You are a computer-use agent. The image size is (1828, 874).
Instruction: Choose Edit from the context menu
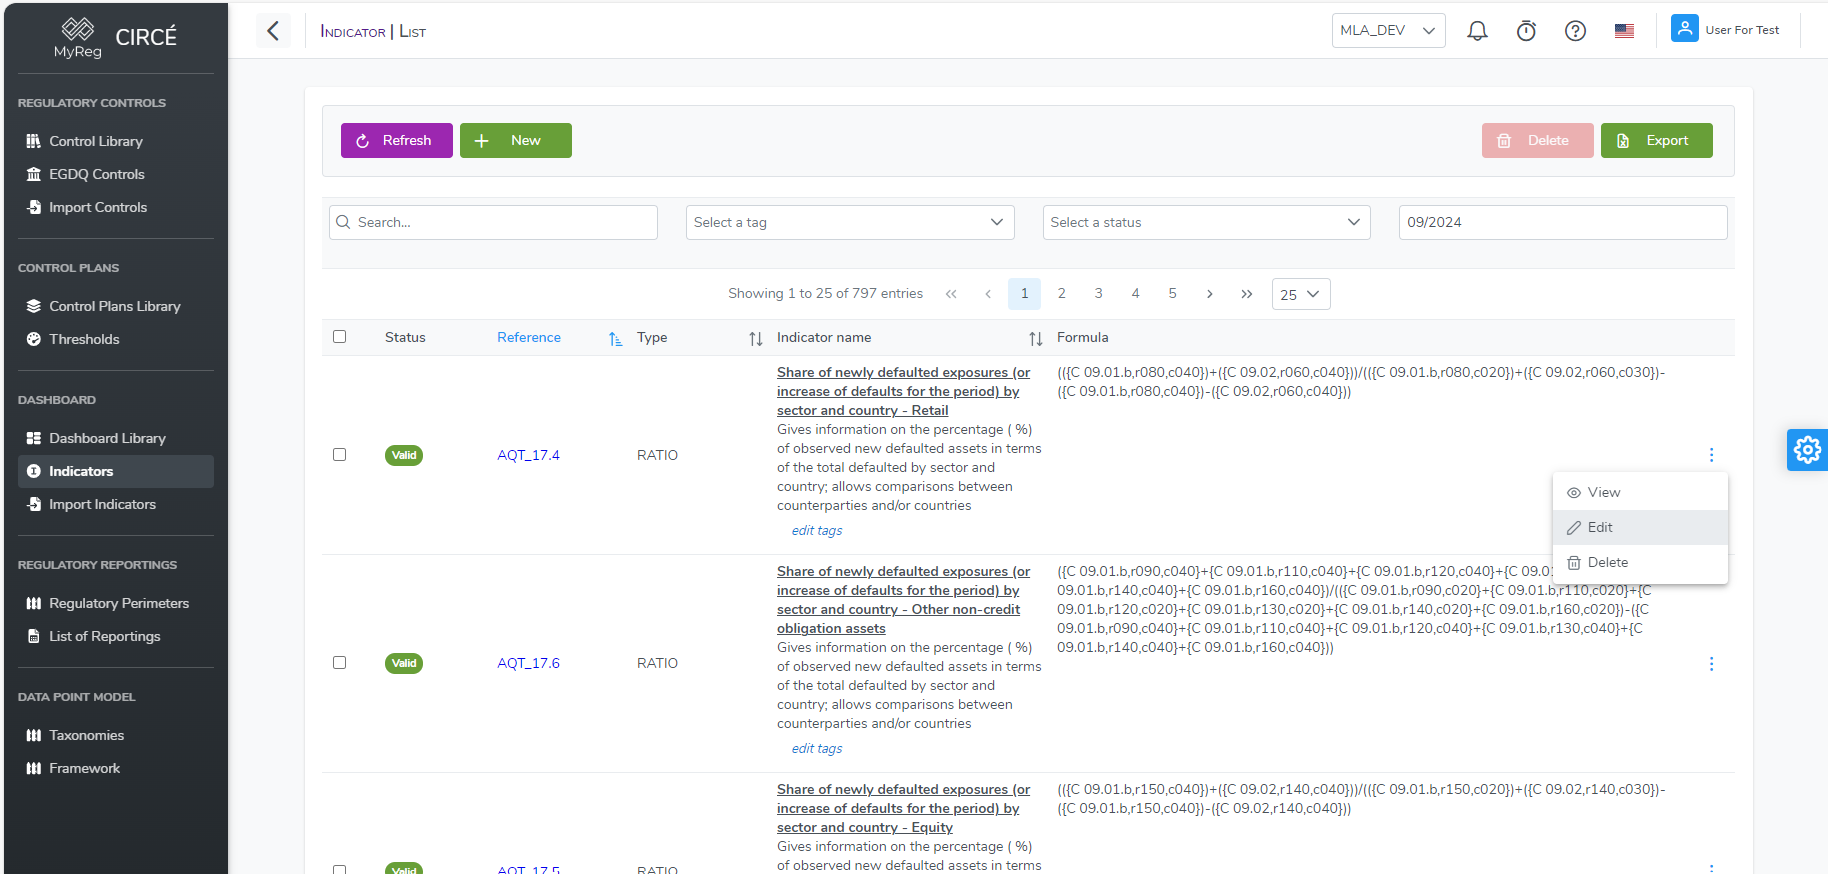click(x=1600, y=528)
